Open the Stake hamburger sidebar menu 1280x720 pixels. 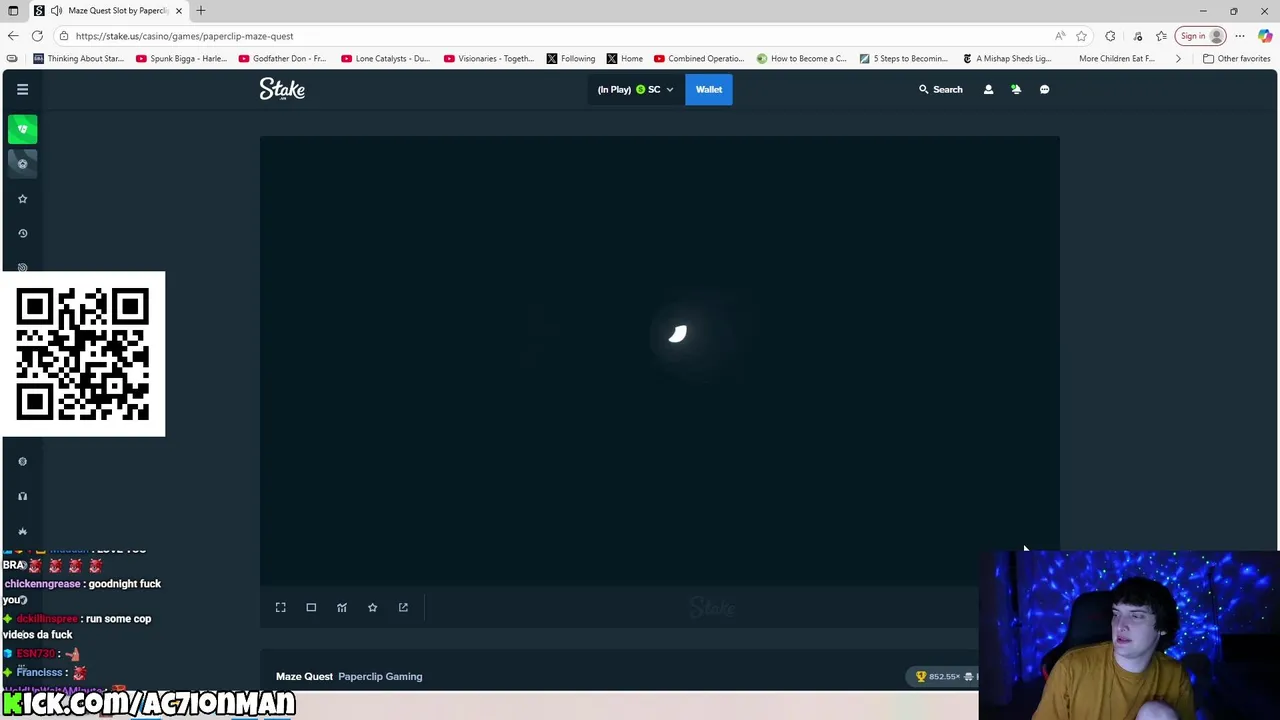tap(22, 89)
